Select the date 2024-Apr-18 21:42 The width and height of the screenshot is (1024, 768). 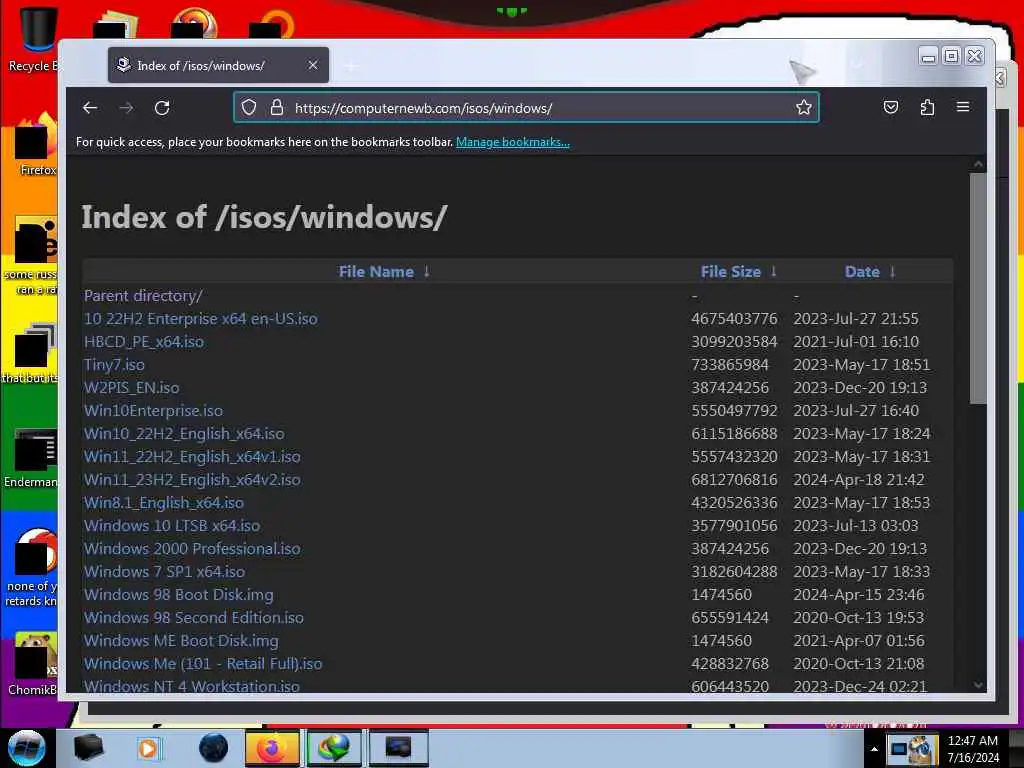859,479
